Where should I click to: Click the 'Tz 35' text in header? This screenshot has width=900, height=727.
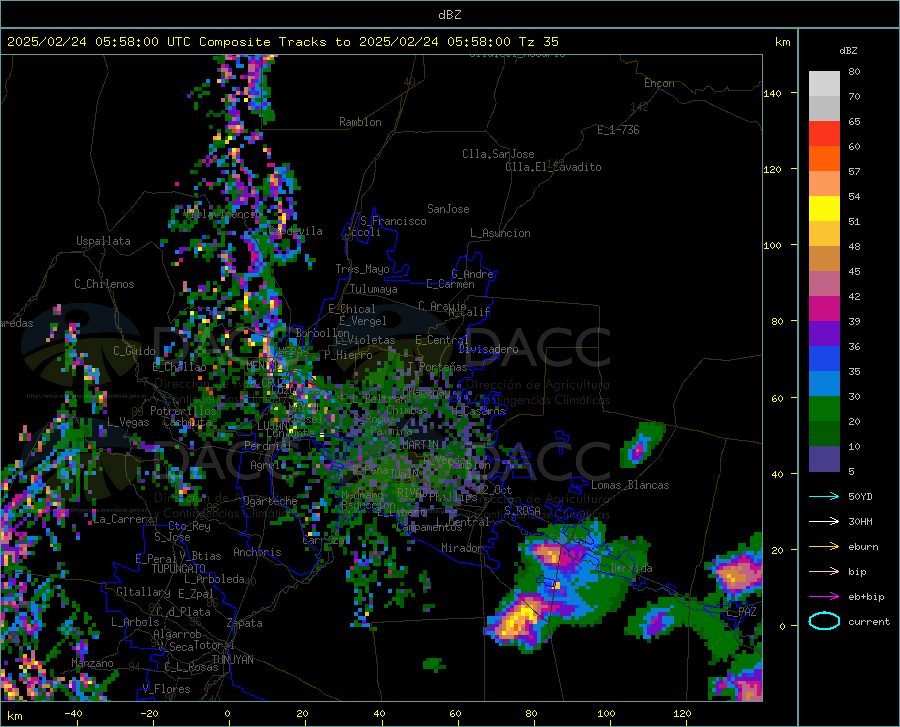[538, 42]
